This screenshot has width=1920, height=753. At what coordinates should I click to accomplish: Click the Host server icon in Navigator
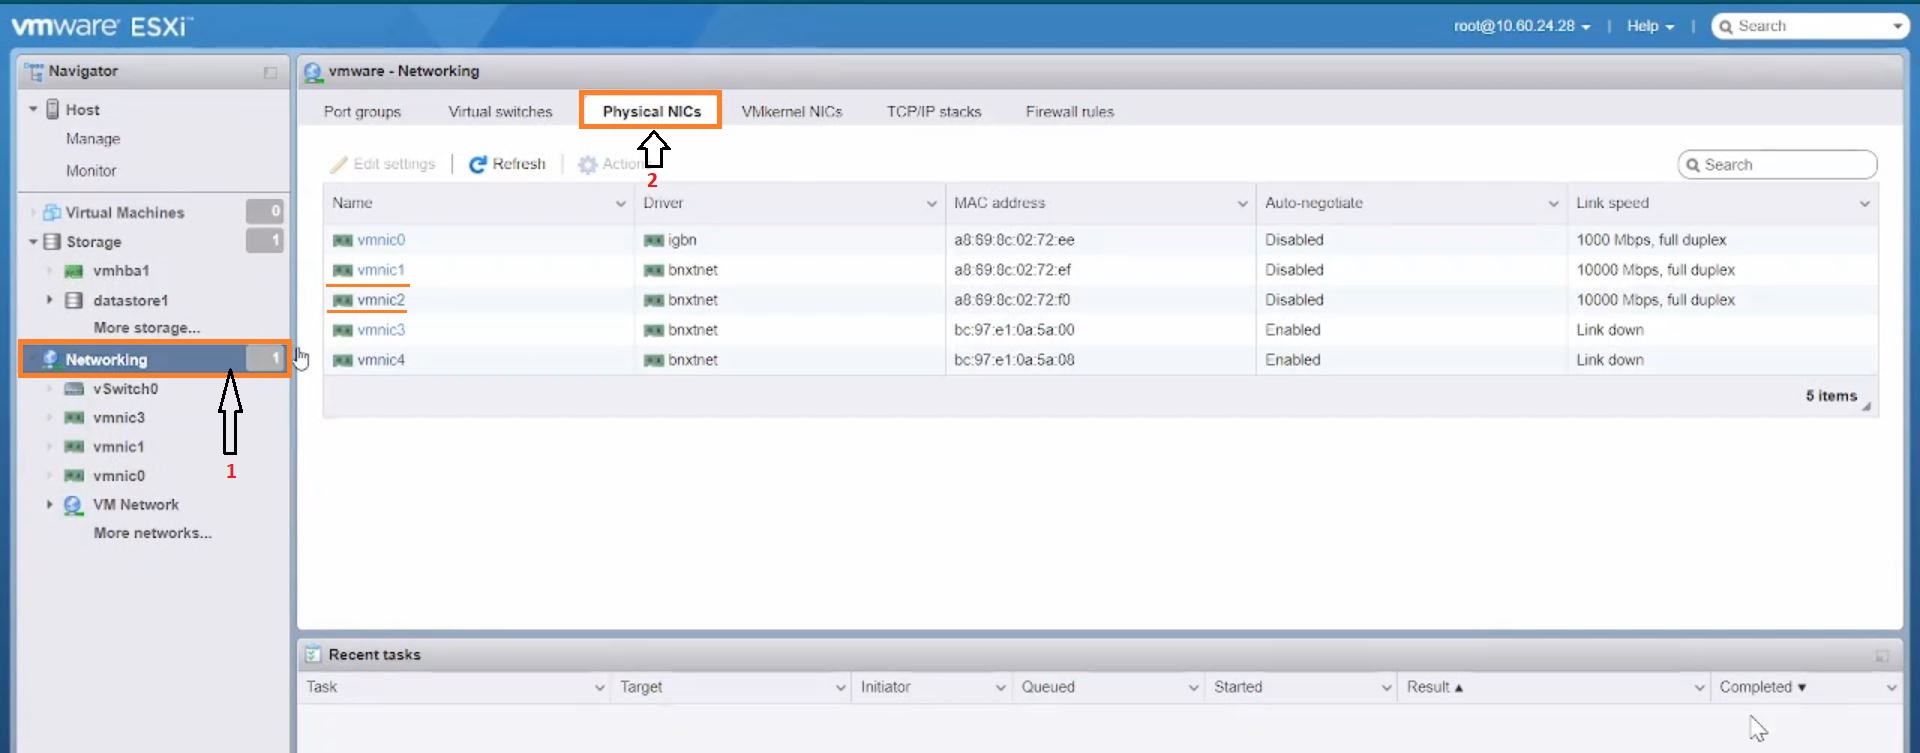53,109
